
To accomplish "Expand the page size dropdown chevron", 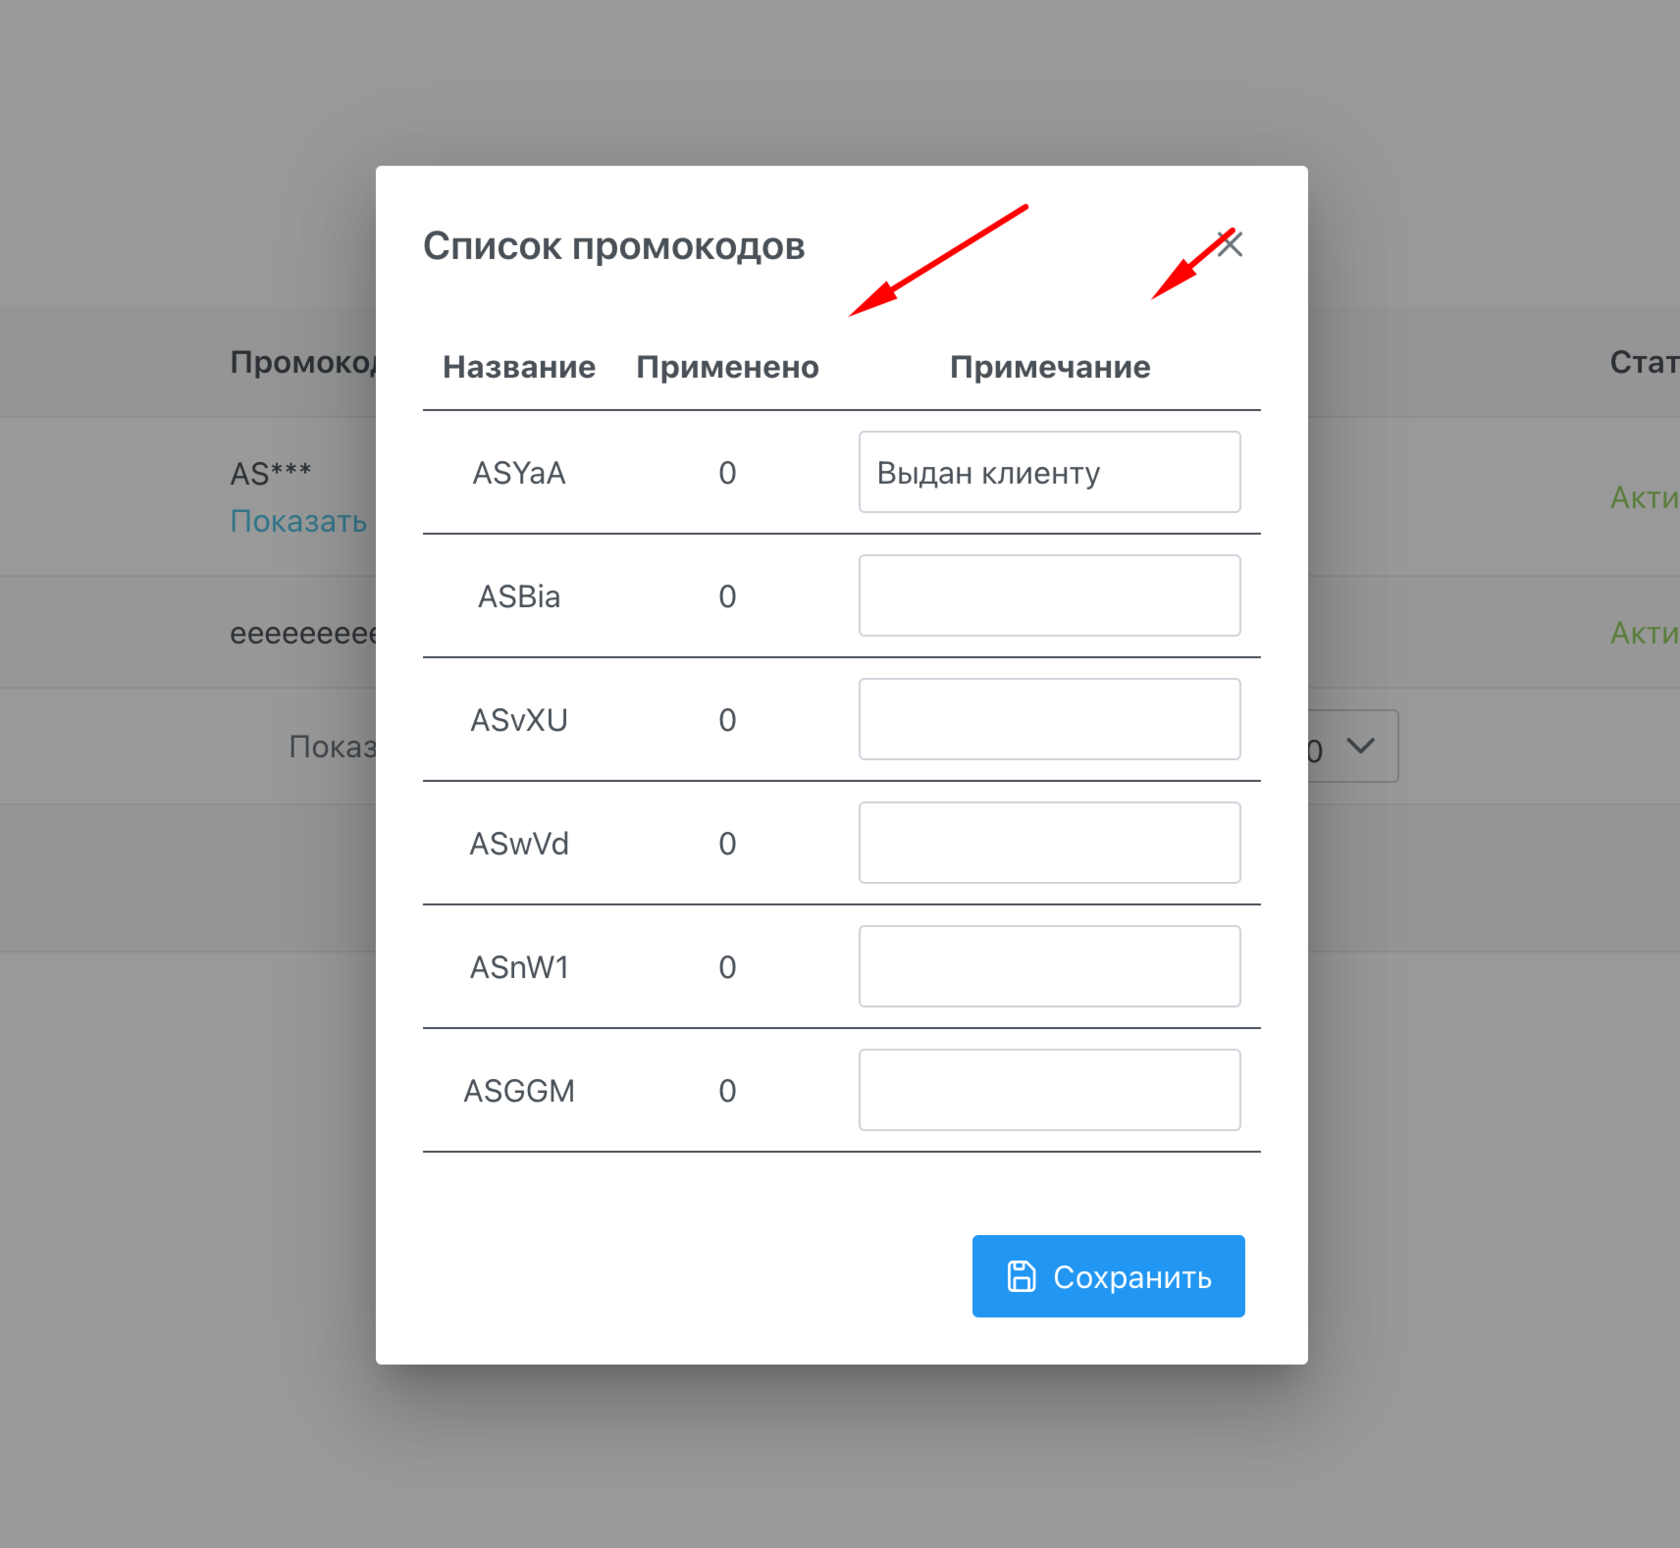I will pos(1360,745).
